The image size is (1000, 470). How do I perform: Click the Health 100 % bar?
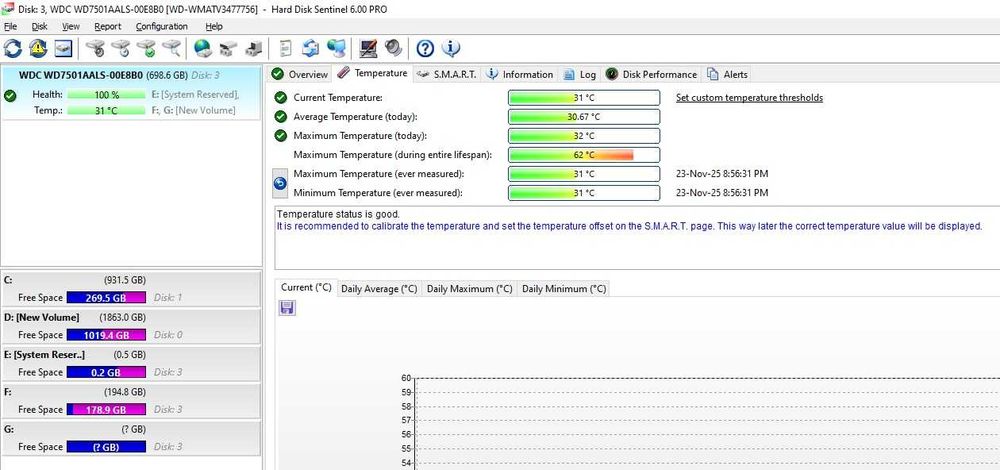tap(107, 94)
